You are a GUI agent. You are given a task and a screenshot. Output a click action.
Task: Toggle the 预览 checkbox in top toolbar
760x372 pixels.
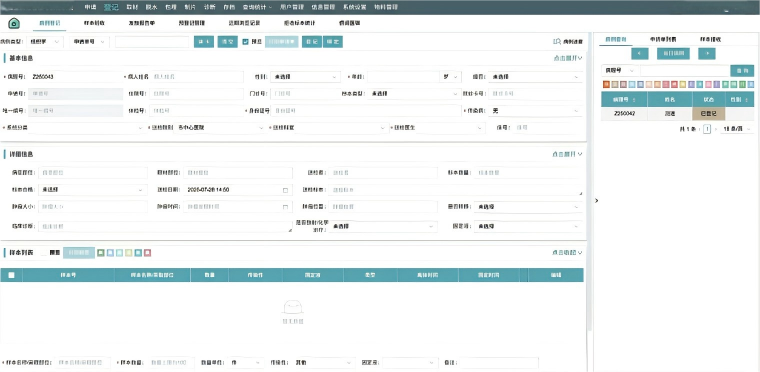[x=245, y=42]
